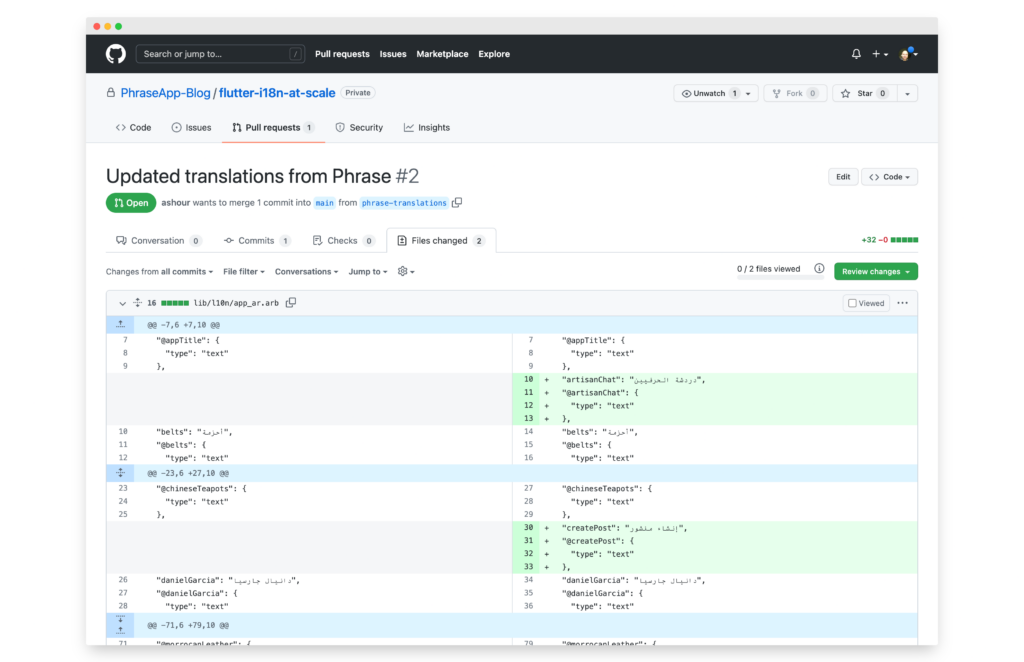
Task: Expand lines above the first diff hunk
Action: click(x=120, y=325)
